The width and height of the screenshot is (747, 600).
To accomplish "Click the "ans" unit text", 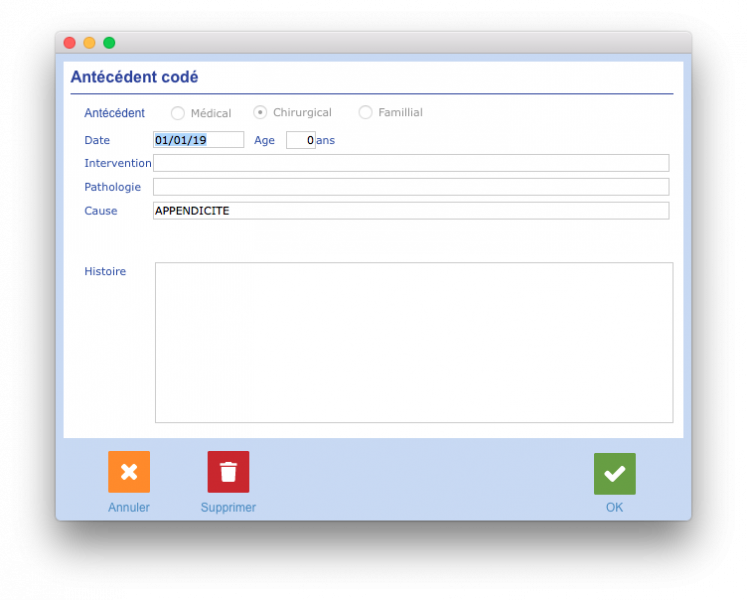I will pyautogui.click(x=325, y=140).
